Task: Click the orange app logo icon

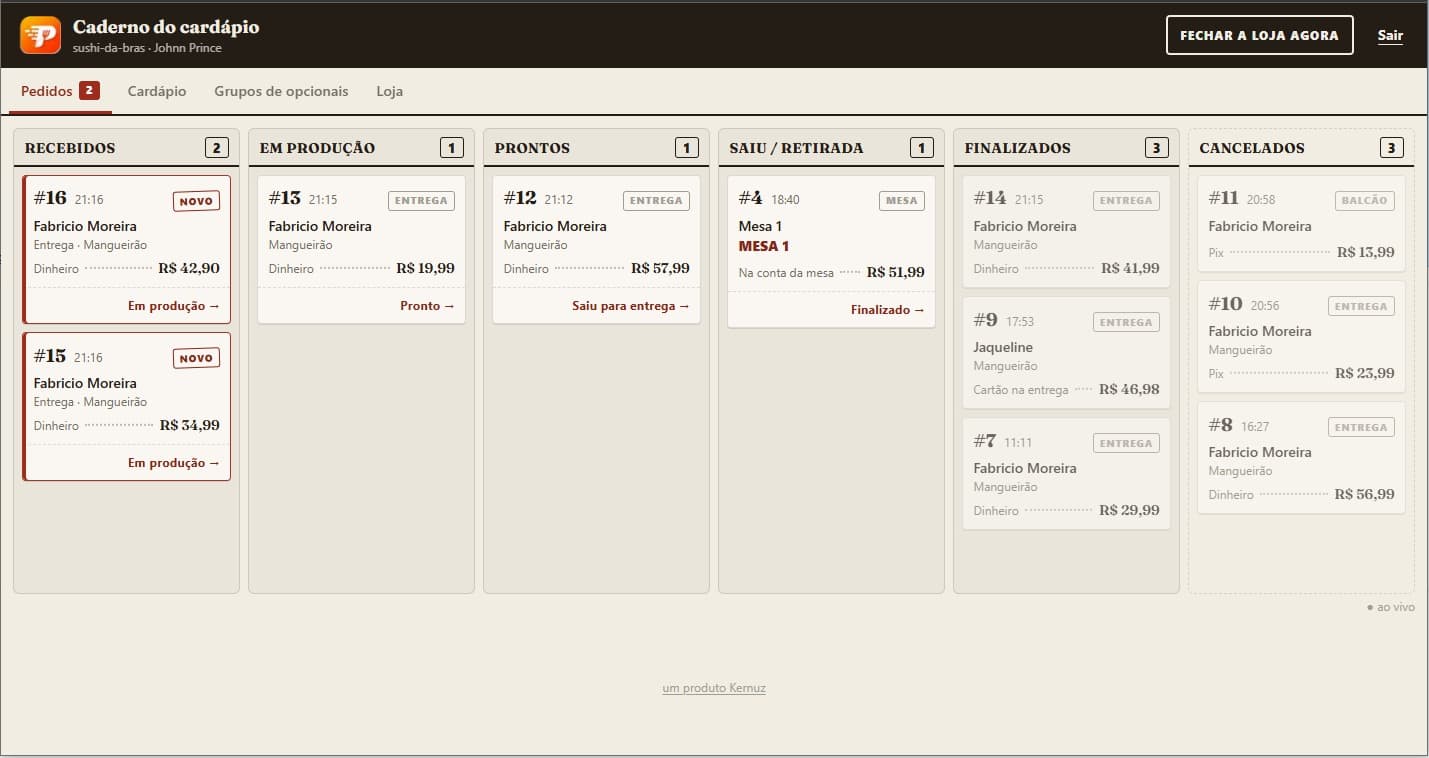Action: pyautogui.click(x=40, y=35)
